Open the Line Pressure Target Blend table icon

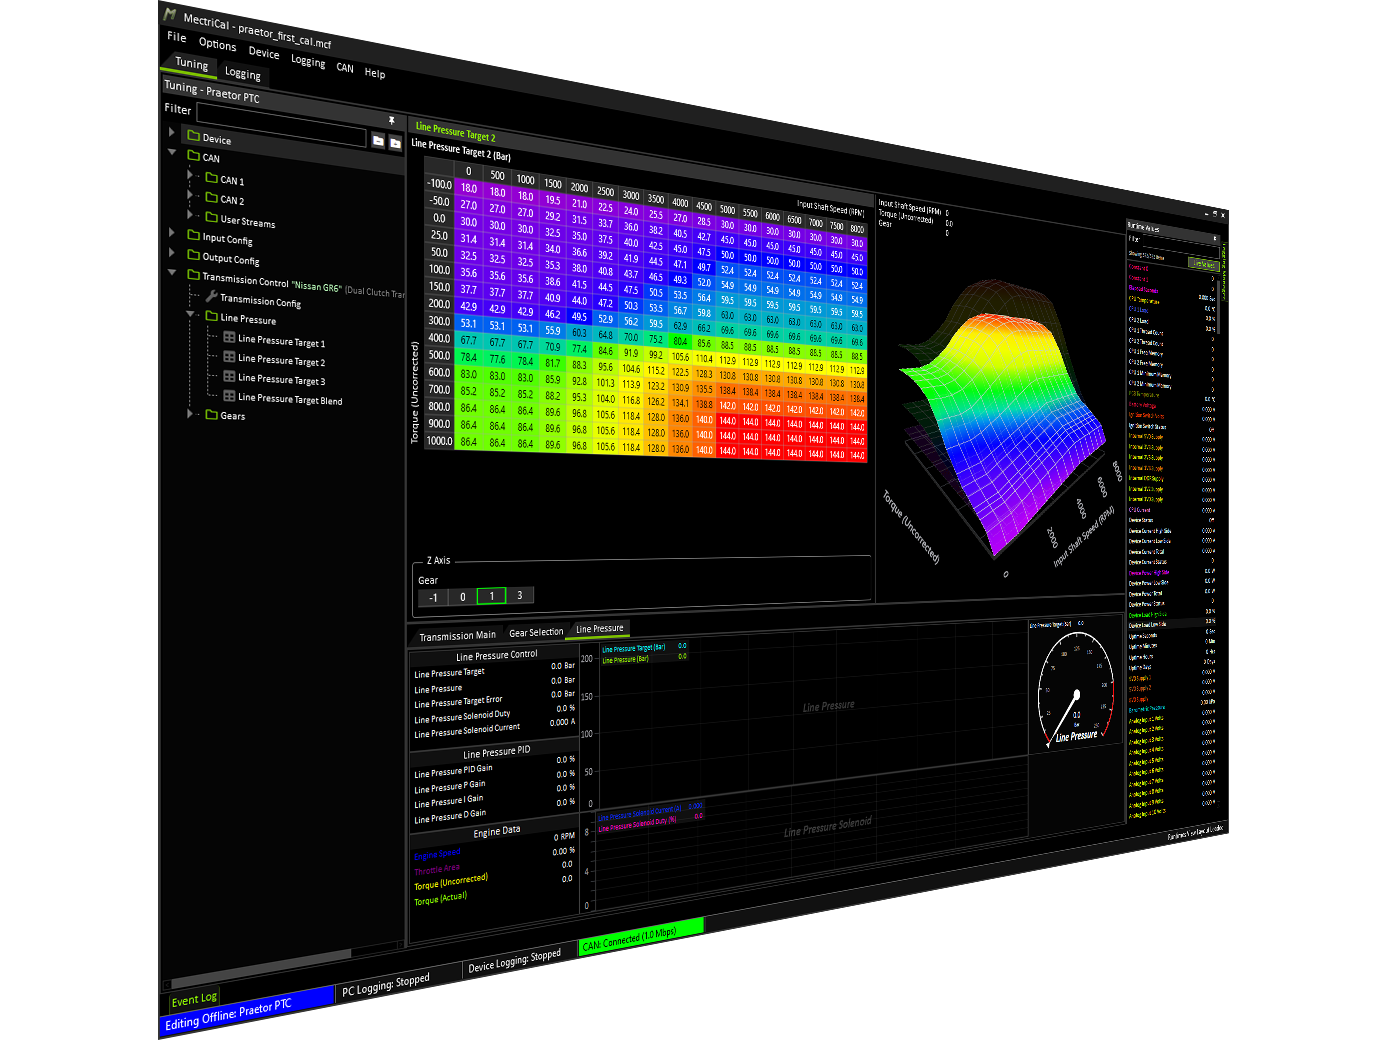(x=229, y=396)
